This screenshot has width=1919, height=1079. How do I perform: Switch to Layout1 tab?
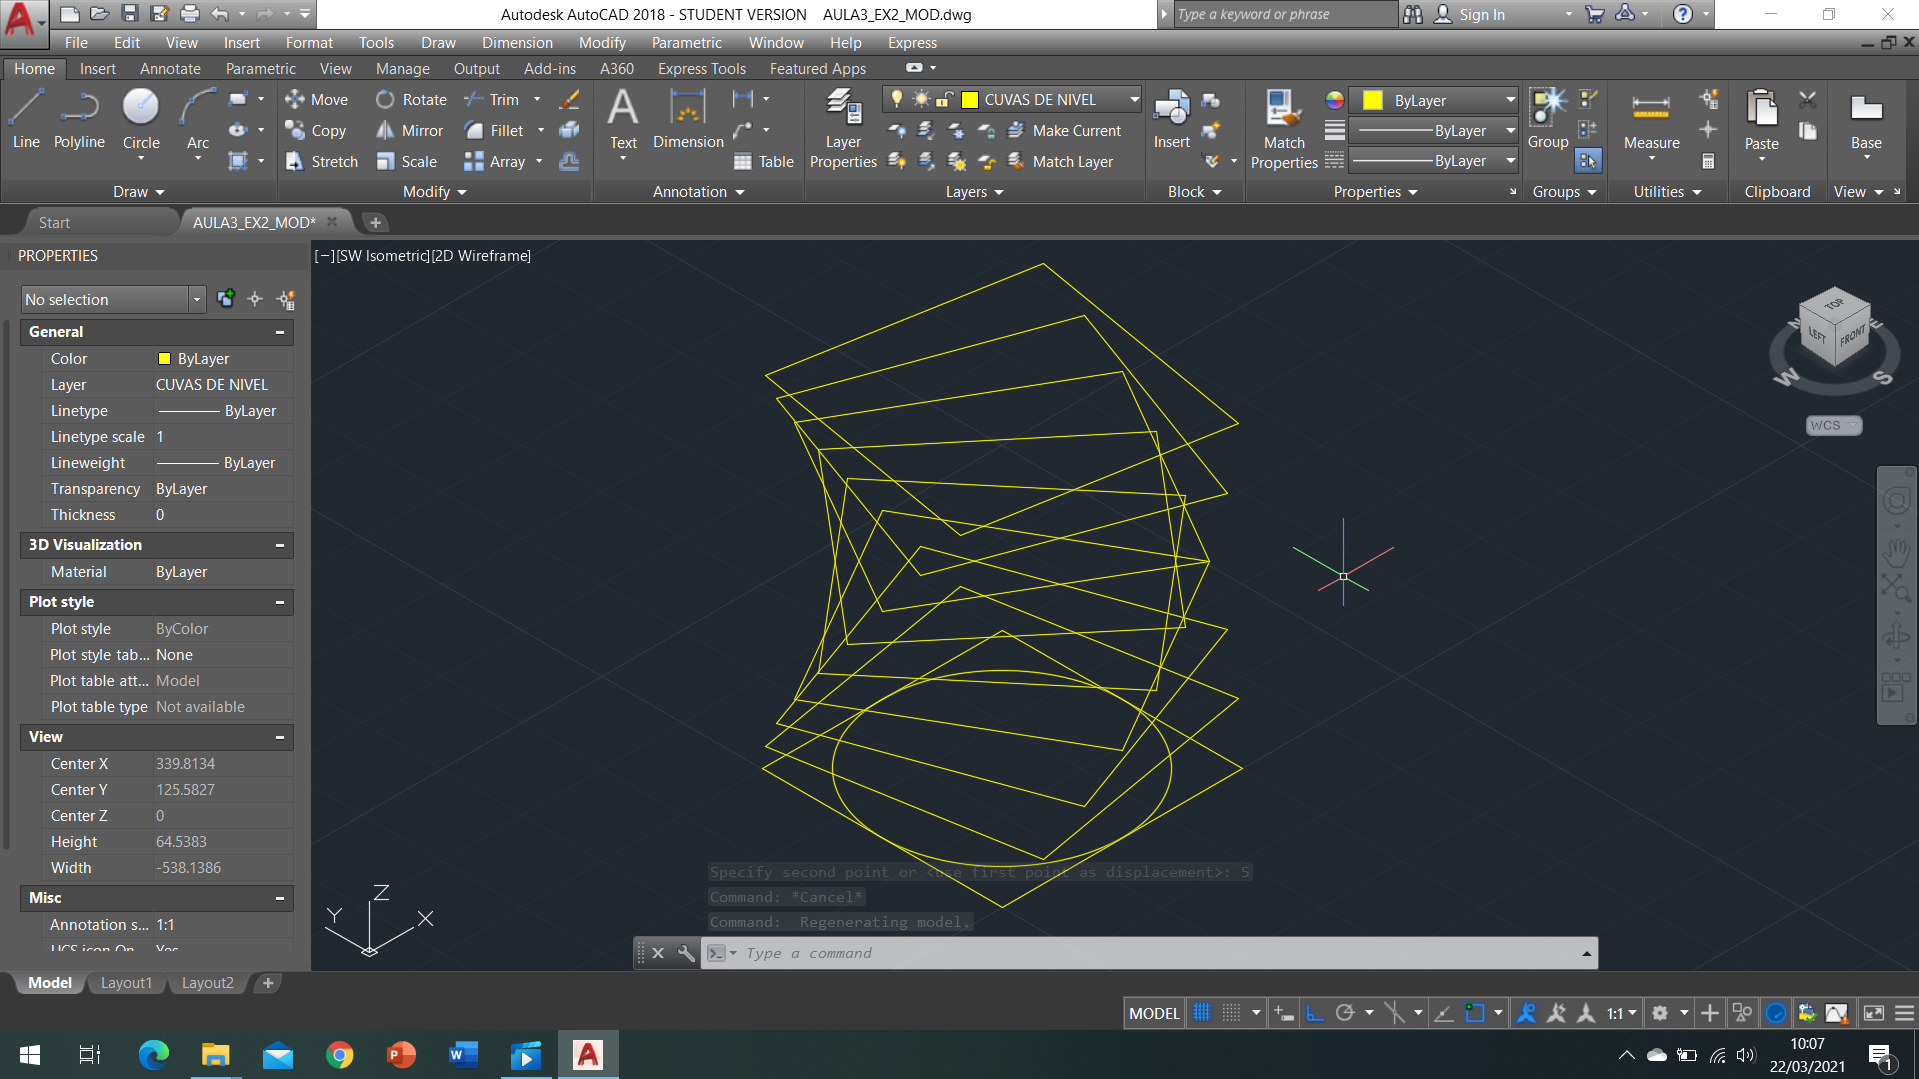click(126, 983)
